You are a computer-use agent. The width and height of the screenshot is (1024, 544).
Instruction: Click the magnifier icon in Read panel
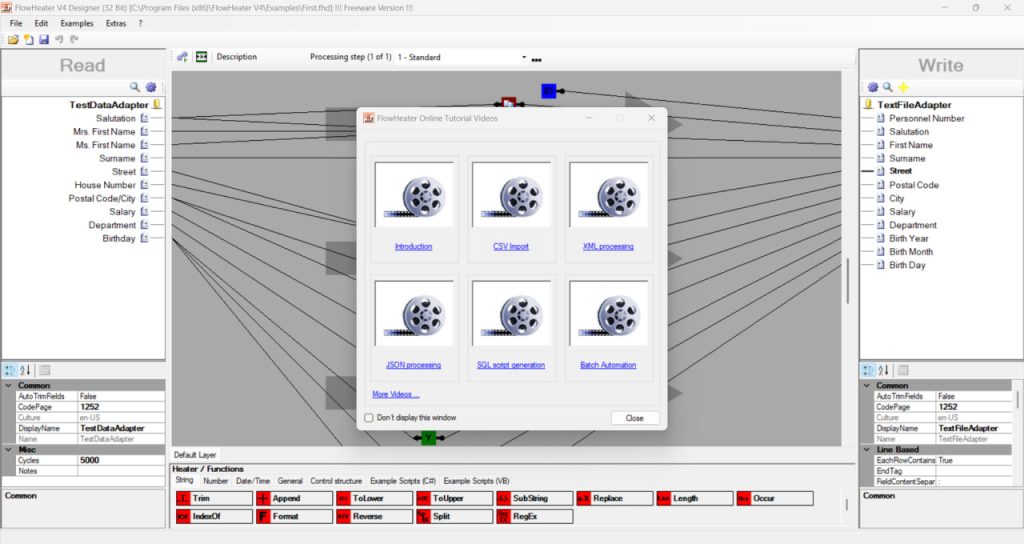point(135,87)
